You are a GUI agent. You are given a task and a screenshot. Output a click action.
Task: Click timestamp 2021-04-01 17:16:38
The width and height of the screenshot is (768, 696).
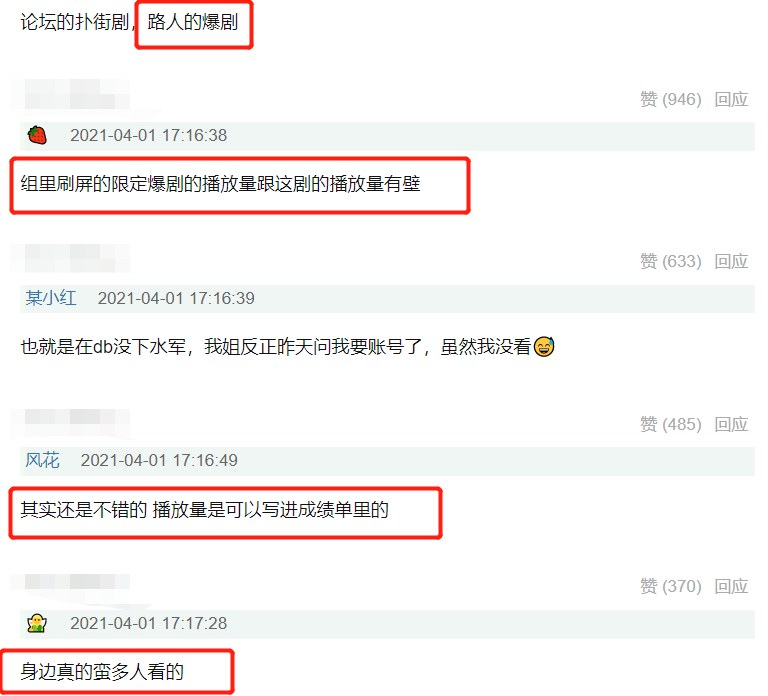point(148,135)
